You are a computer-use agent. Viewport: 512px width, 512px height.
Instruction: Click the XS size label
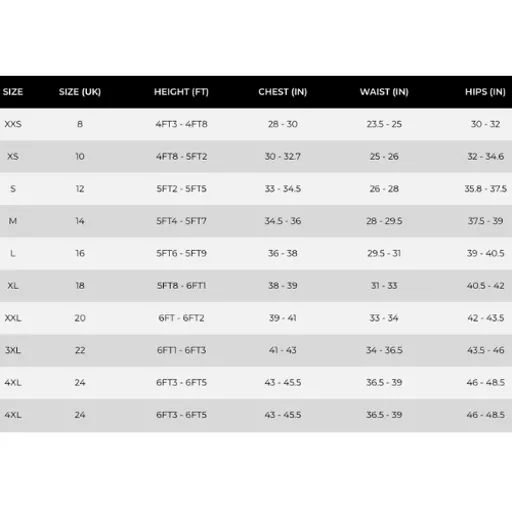[13, 156]
